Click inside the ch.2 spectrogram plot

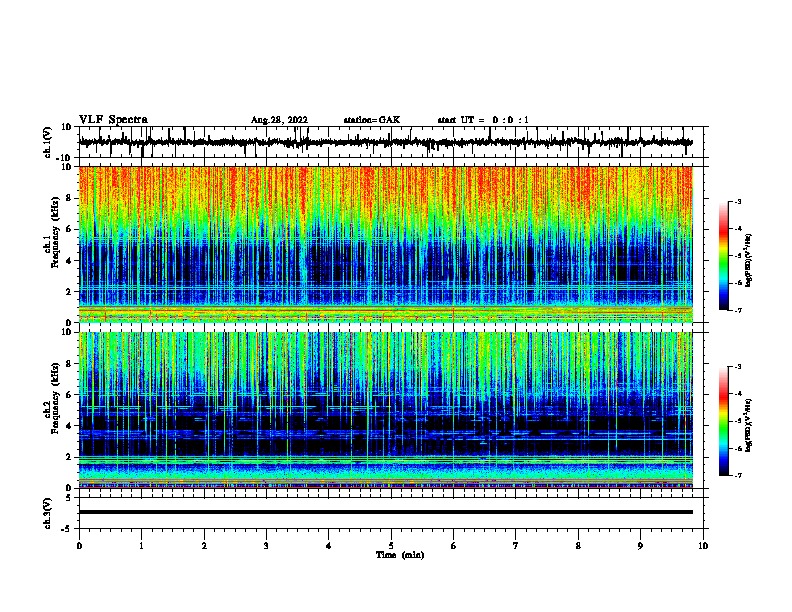[x=386, y=410]
